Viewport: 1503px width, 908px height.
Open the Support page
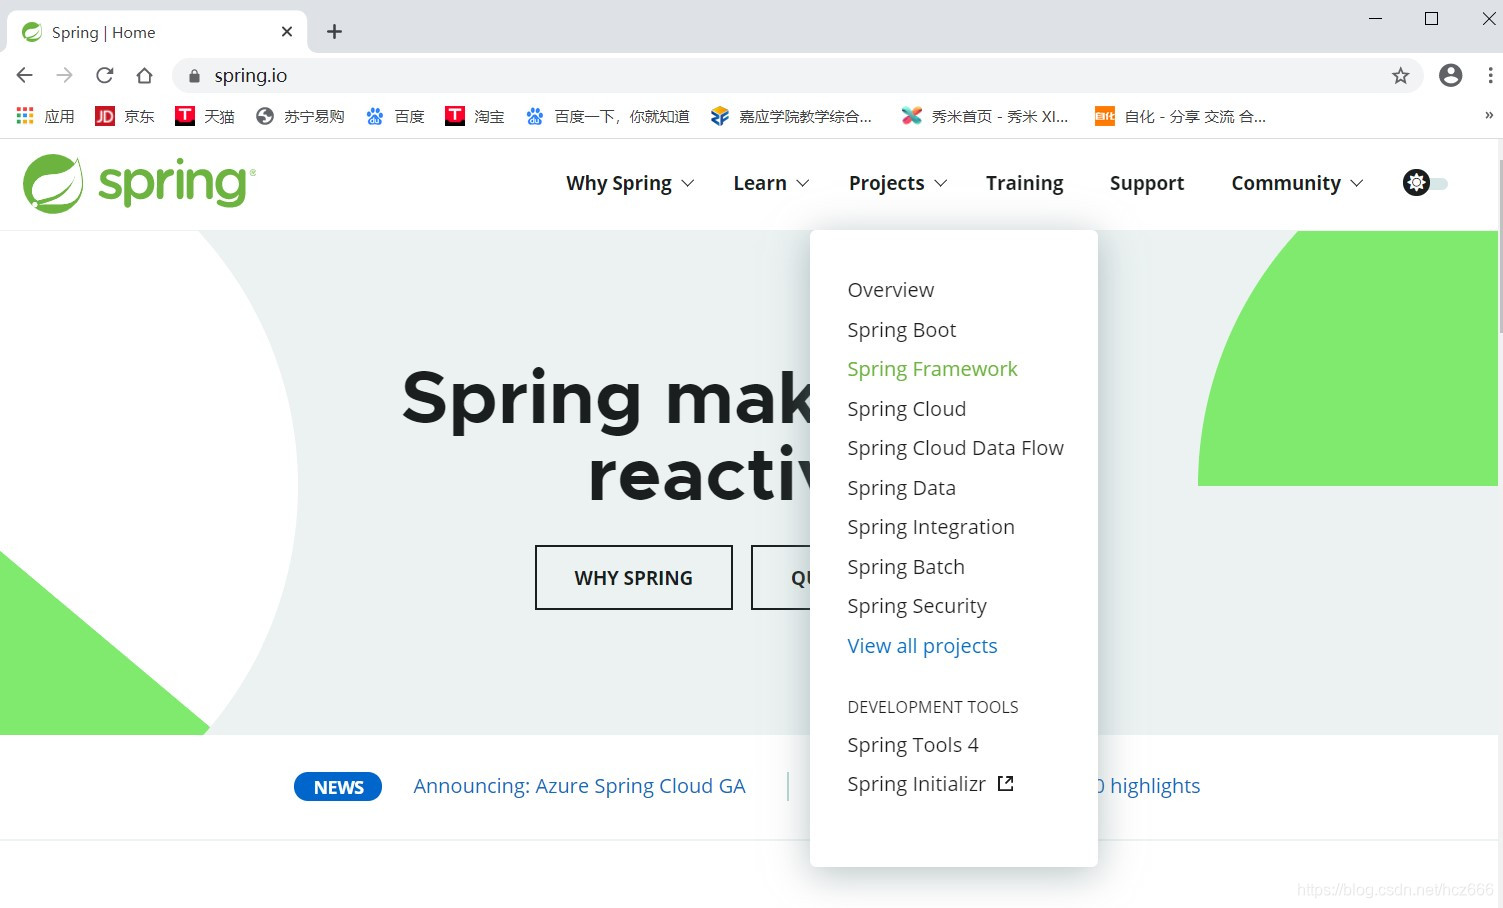click(1147, 183)
